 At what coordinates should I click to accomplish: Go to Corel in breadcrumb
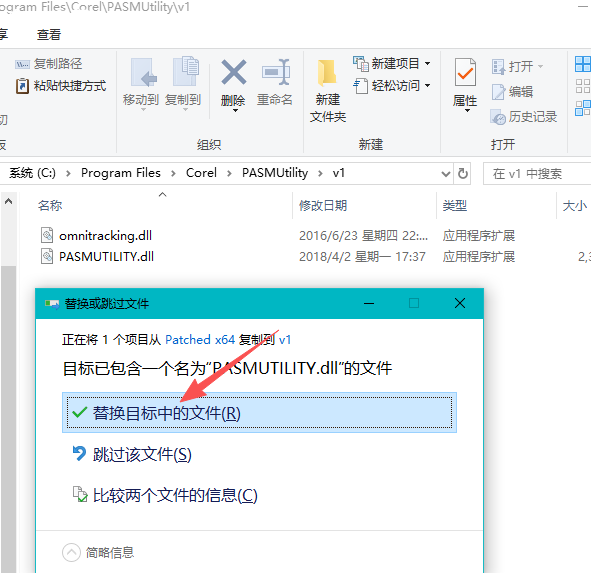201,173
